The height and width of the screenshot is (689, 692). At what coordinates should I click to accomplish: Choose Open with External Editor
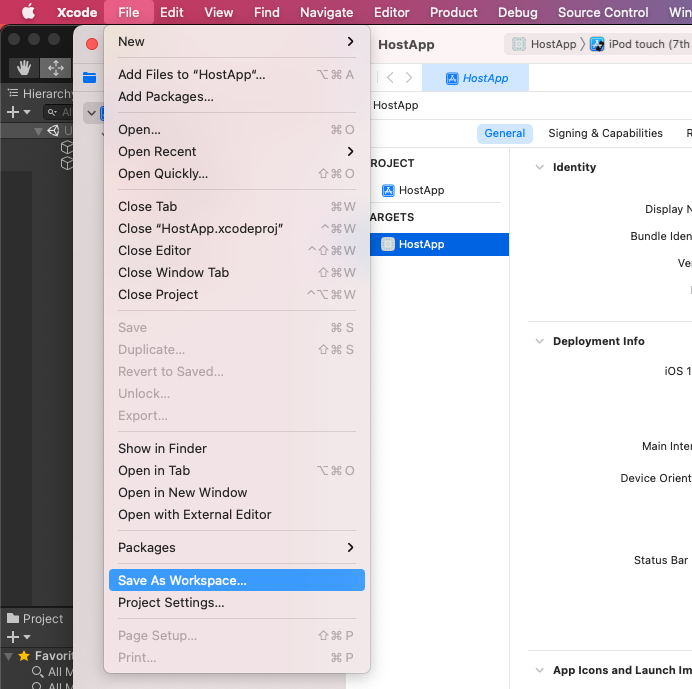click(237, 515)
